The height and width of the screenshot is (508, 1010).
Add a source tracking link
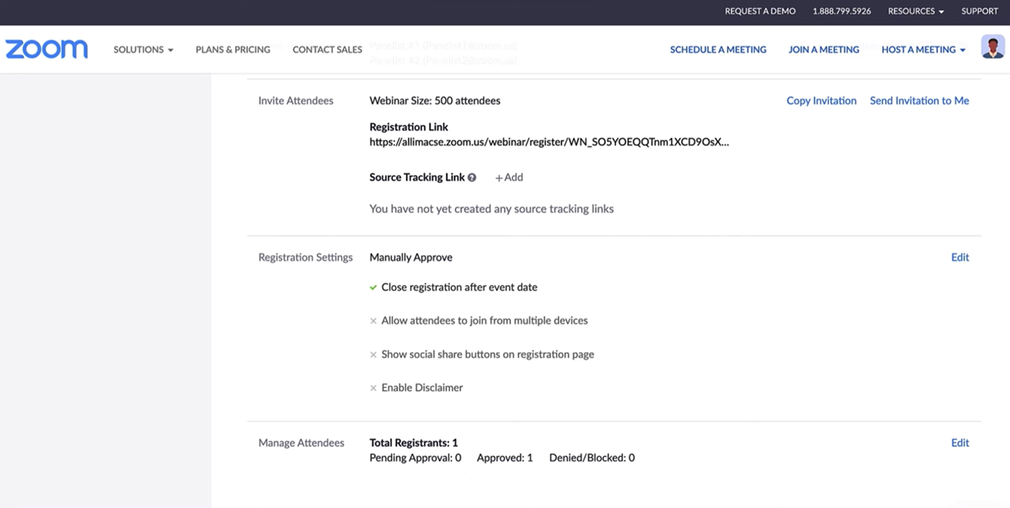(x=509, y=178)
